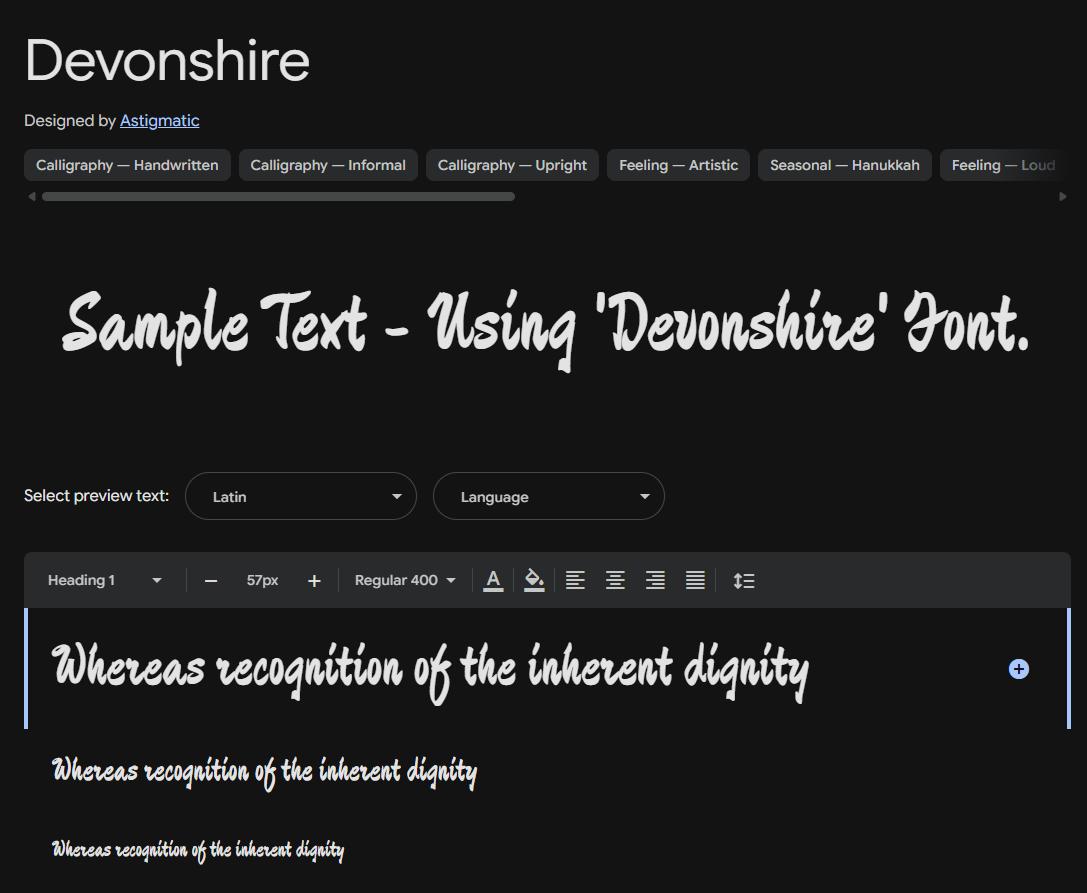Select the Calligraphy — Informal tag

(x=328, y=165)
